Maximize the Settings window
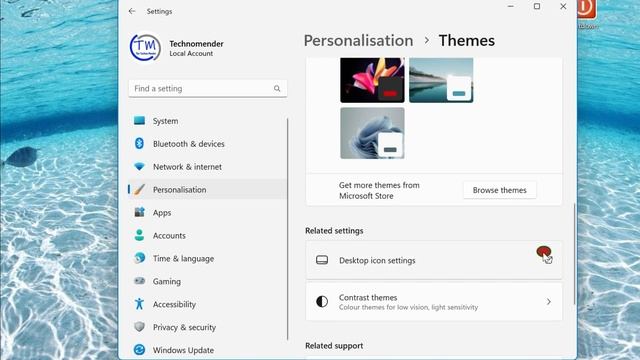640x360 pixels. pos(537,7)
